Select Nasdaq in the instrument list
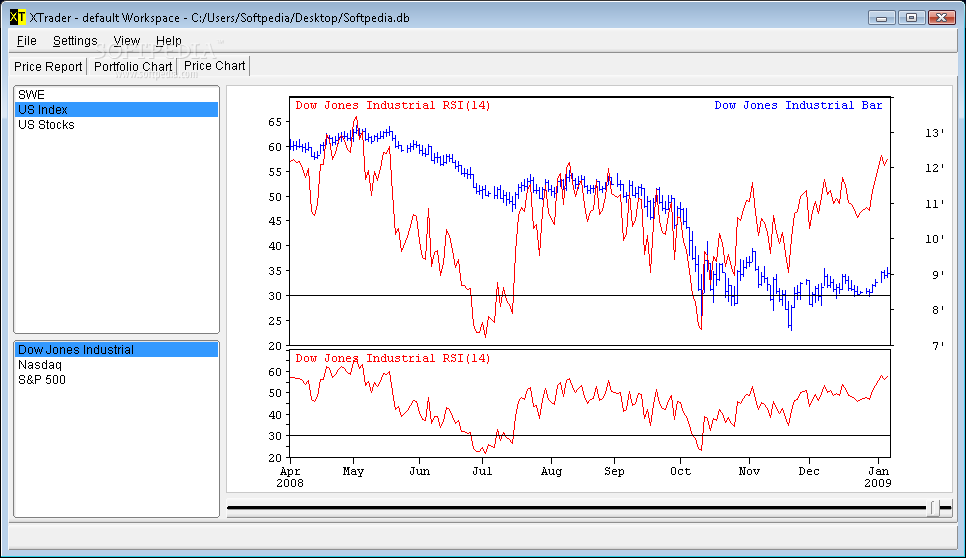The height and width of the screenshot is (558, 966). 116,365
